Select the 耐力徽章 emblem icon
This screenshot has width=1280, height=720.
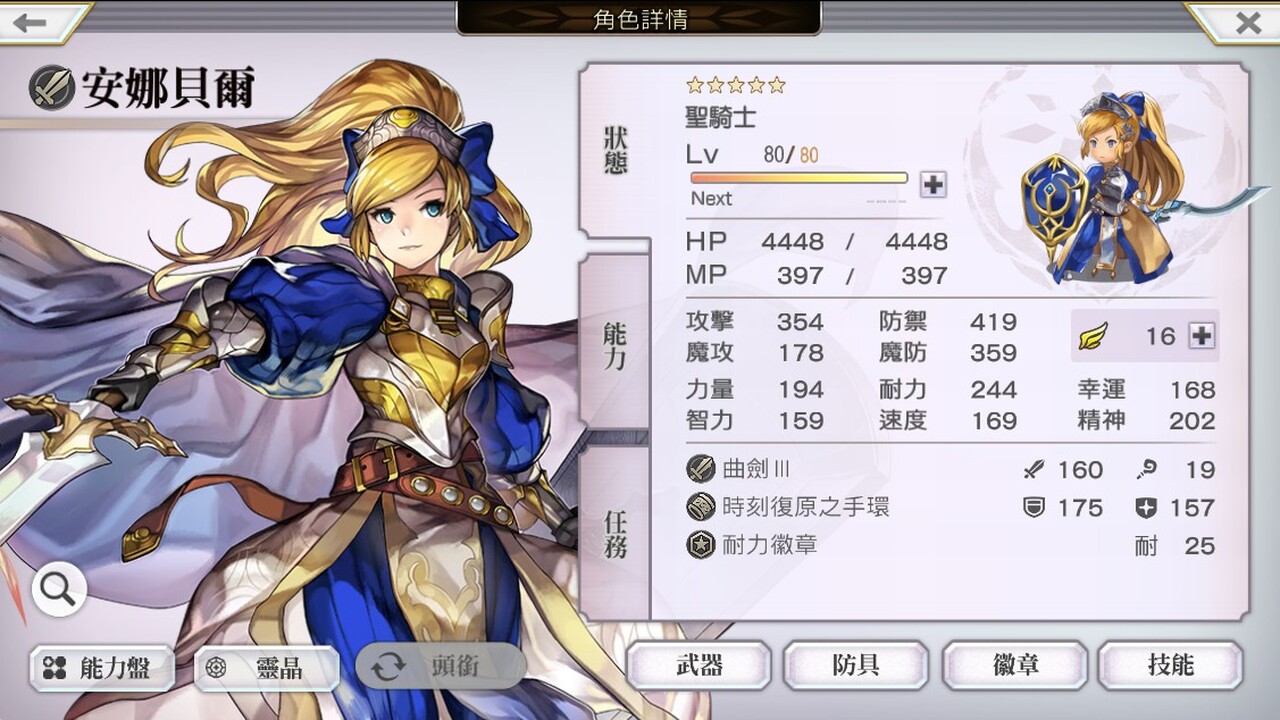point(701,545)
